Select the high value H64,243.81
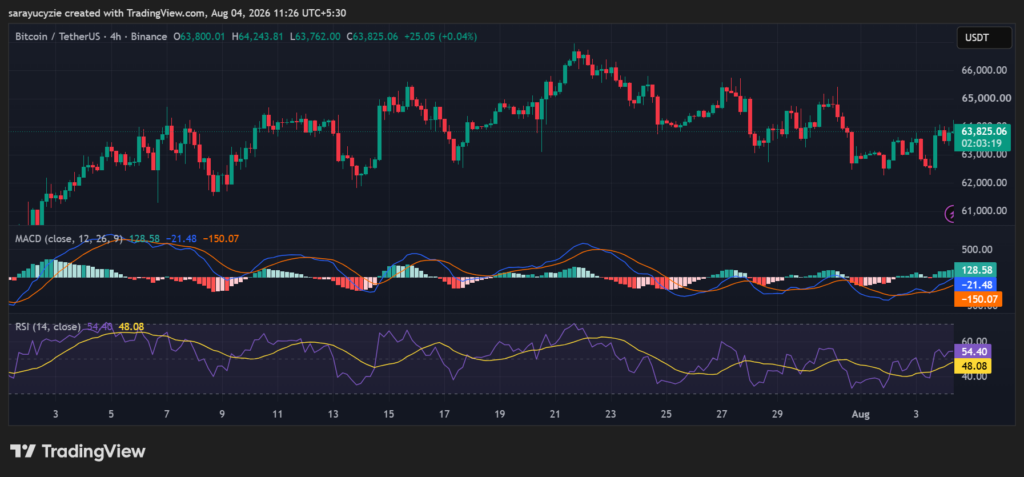Screen dimensions: 1024x477 coord(255,37)
